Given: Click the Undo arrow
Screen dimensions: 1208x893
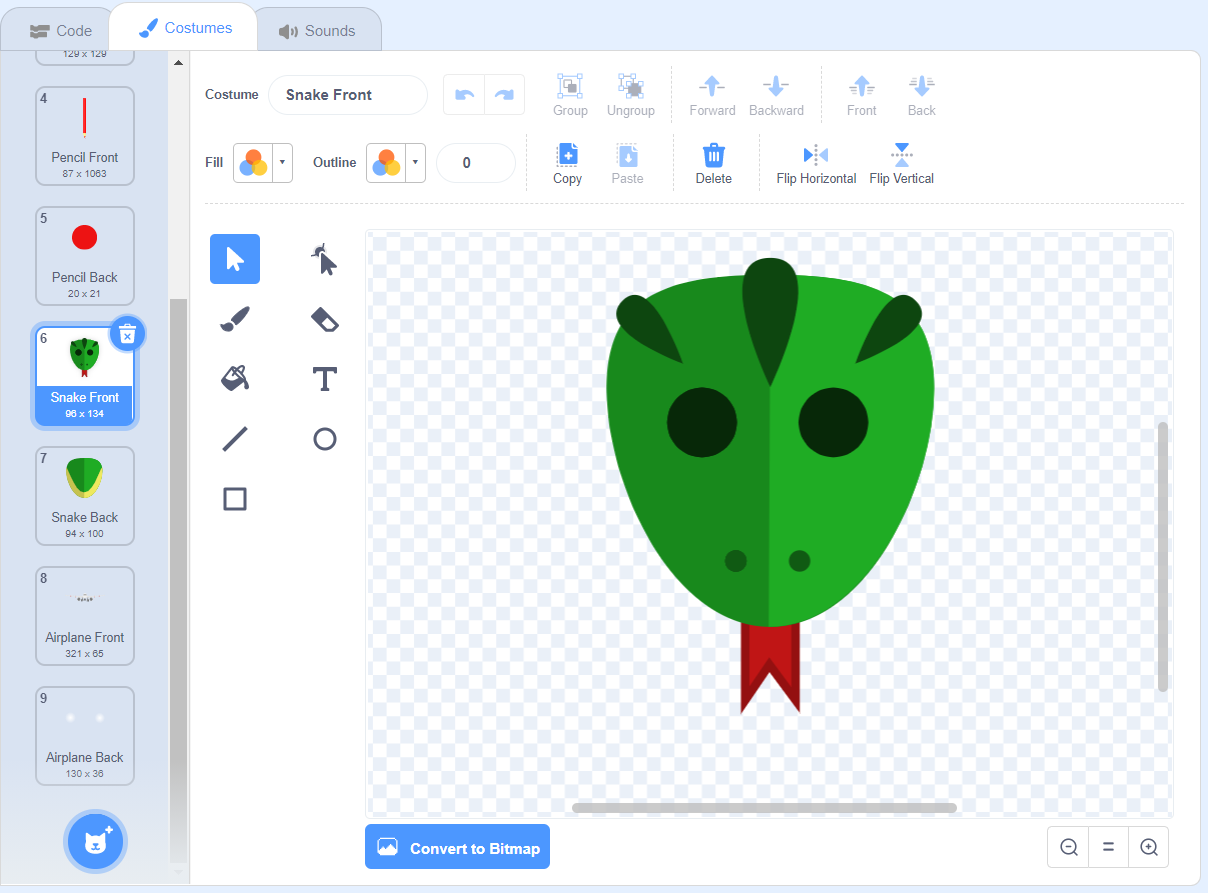Looking at the screenshot, I should (x=464, y=94).
